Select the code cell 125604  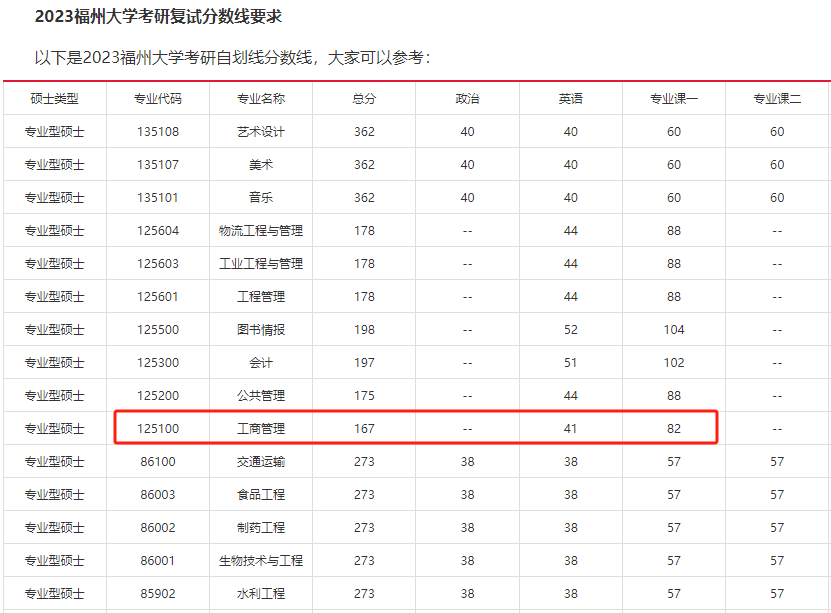158,230
